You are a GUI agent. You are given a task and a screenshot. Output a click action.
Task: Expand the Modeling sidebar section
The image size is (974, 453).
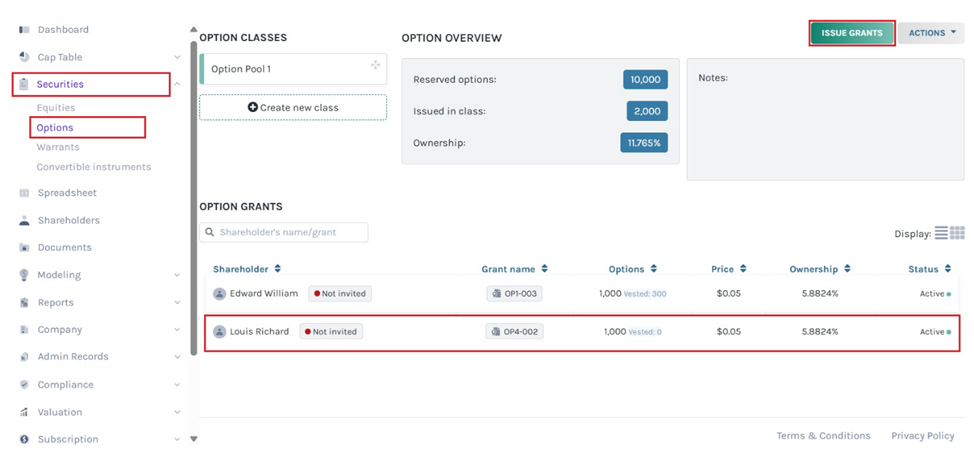(177, 275)
